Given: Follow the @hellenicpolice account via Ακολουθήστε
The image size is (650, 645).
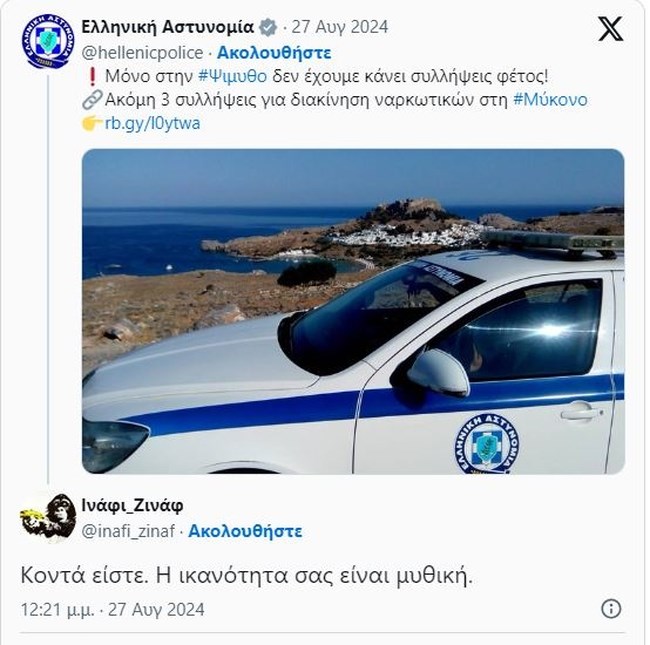Looking at the screenshot, I should [274, 53].
